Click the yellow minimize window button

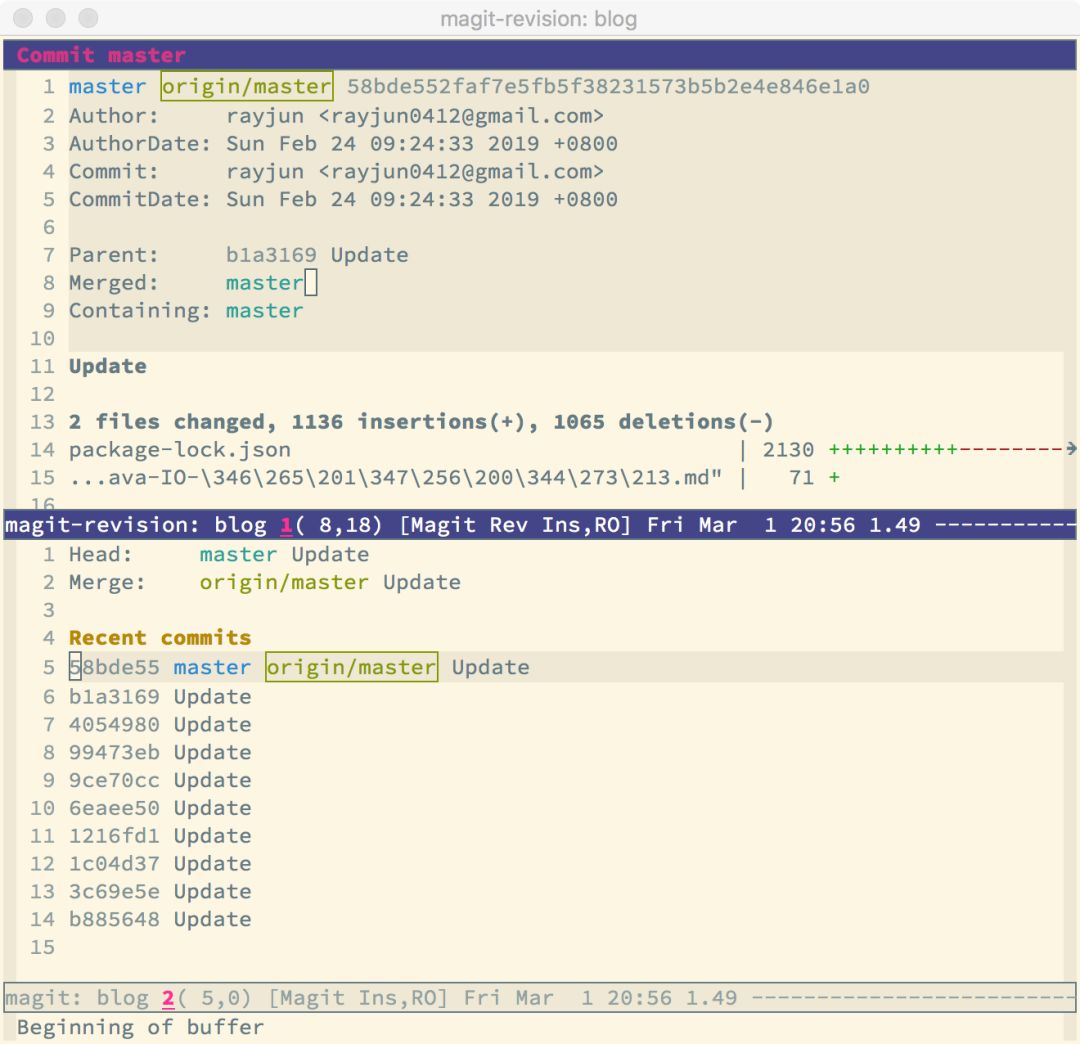click(56, 18)
